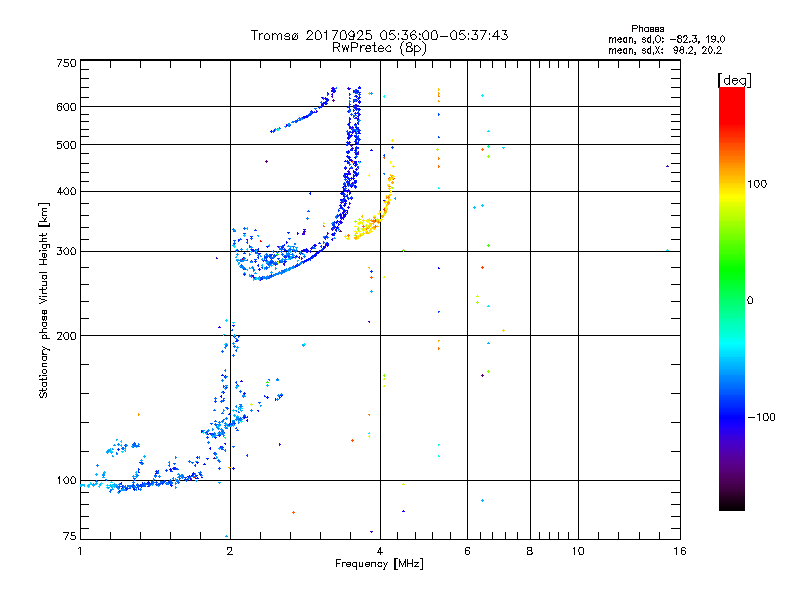This screenshot has width=800, height=600.
Task: Click the x-axis tick label "10"
Action: click(x=578, y=551)
